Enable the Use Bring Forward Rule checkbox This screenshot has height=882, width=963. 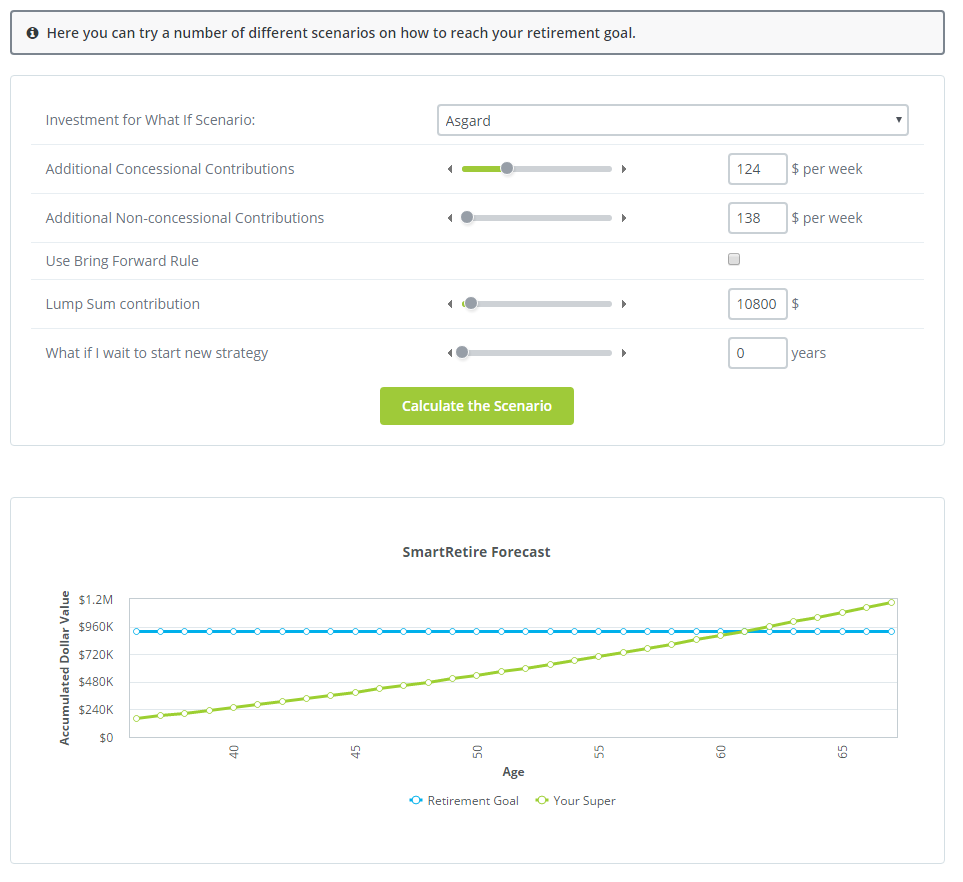point(734,260)
